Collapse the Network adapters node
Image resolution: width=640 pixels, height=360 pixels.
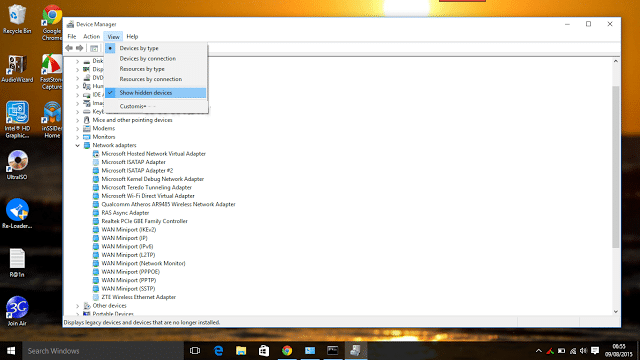point(78,145)
